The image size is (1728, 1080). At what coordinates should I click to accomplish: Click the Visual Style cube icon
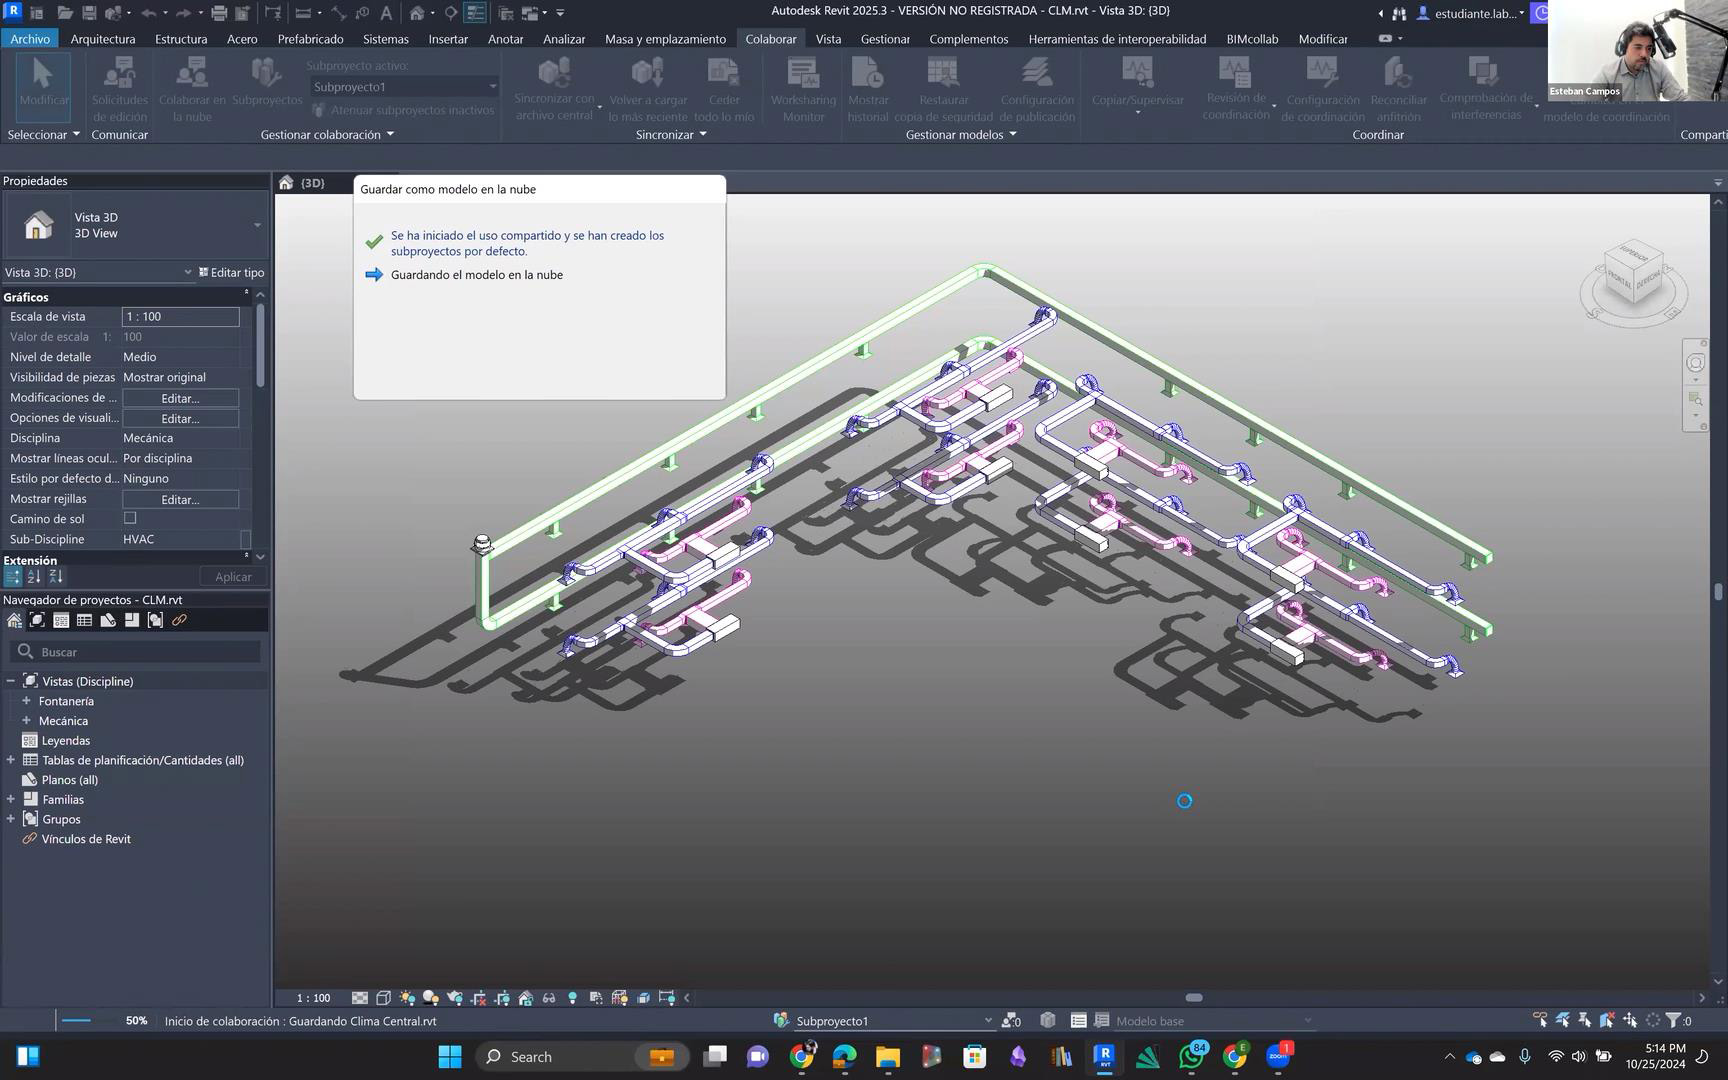click(383, 998)
